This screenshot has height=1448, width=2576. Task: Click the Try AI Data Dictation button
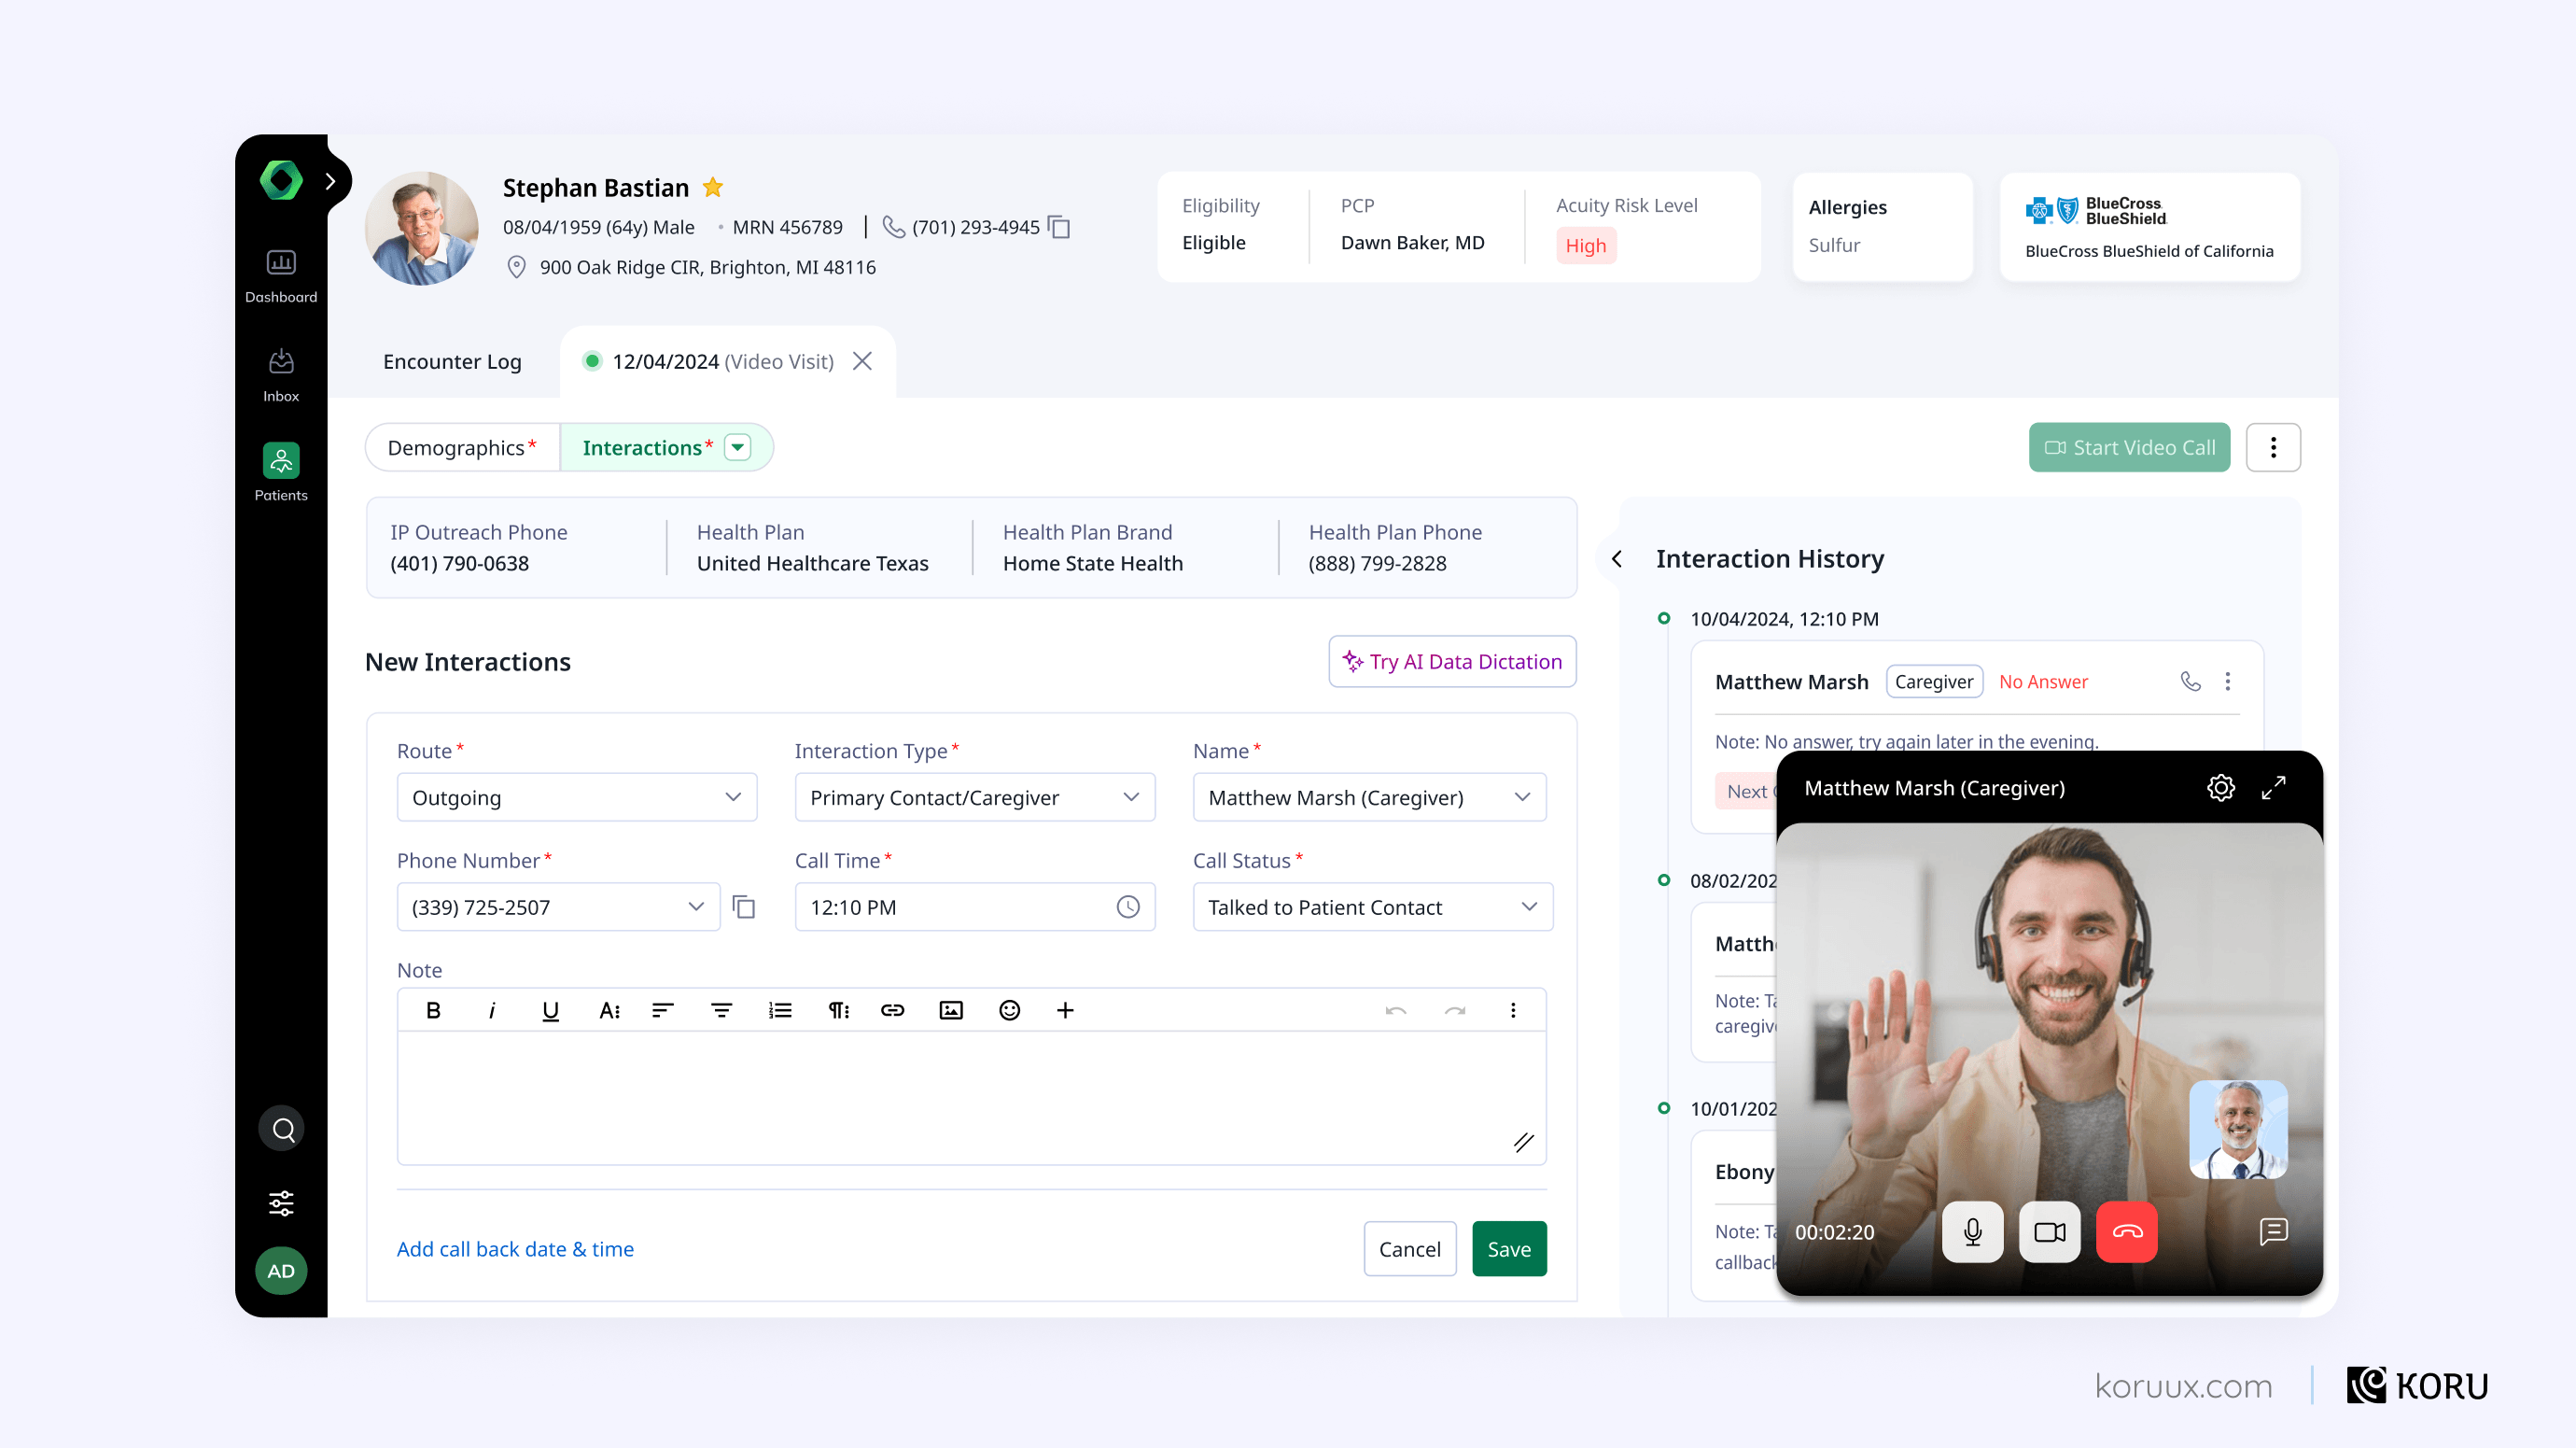[1452, 661]
